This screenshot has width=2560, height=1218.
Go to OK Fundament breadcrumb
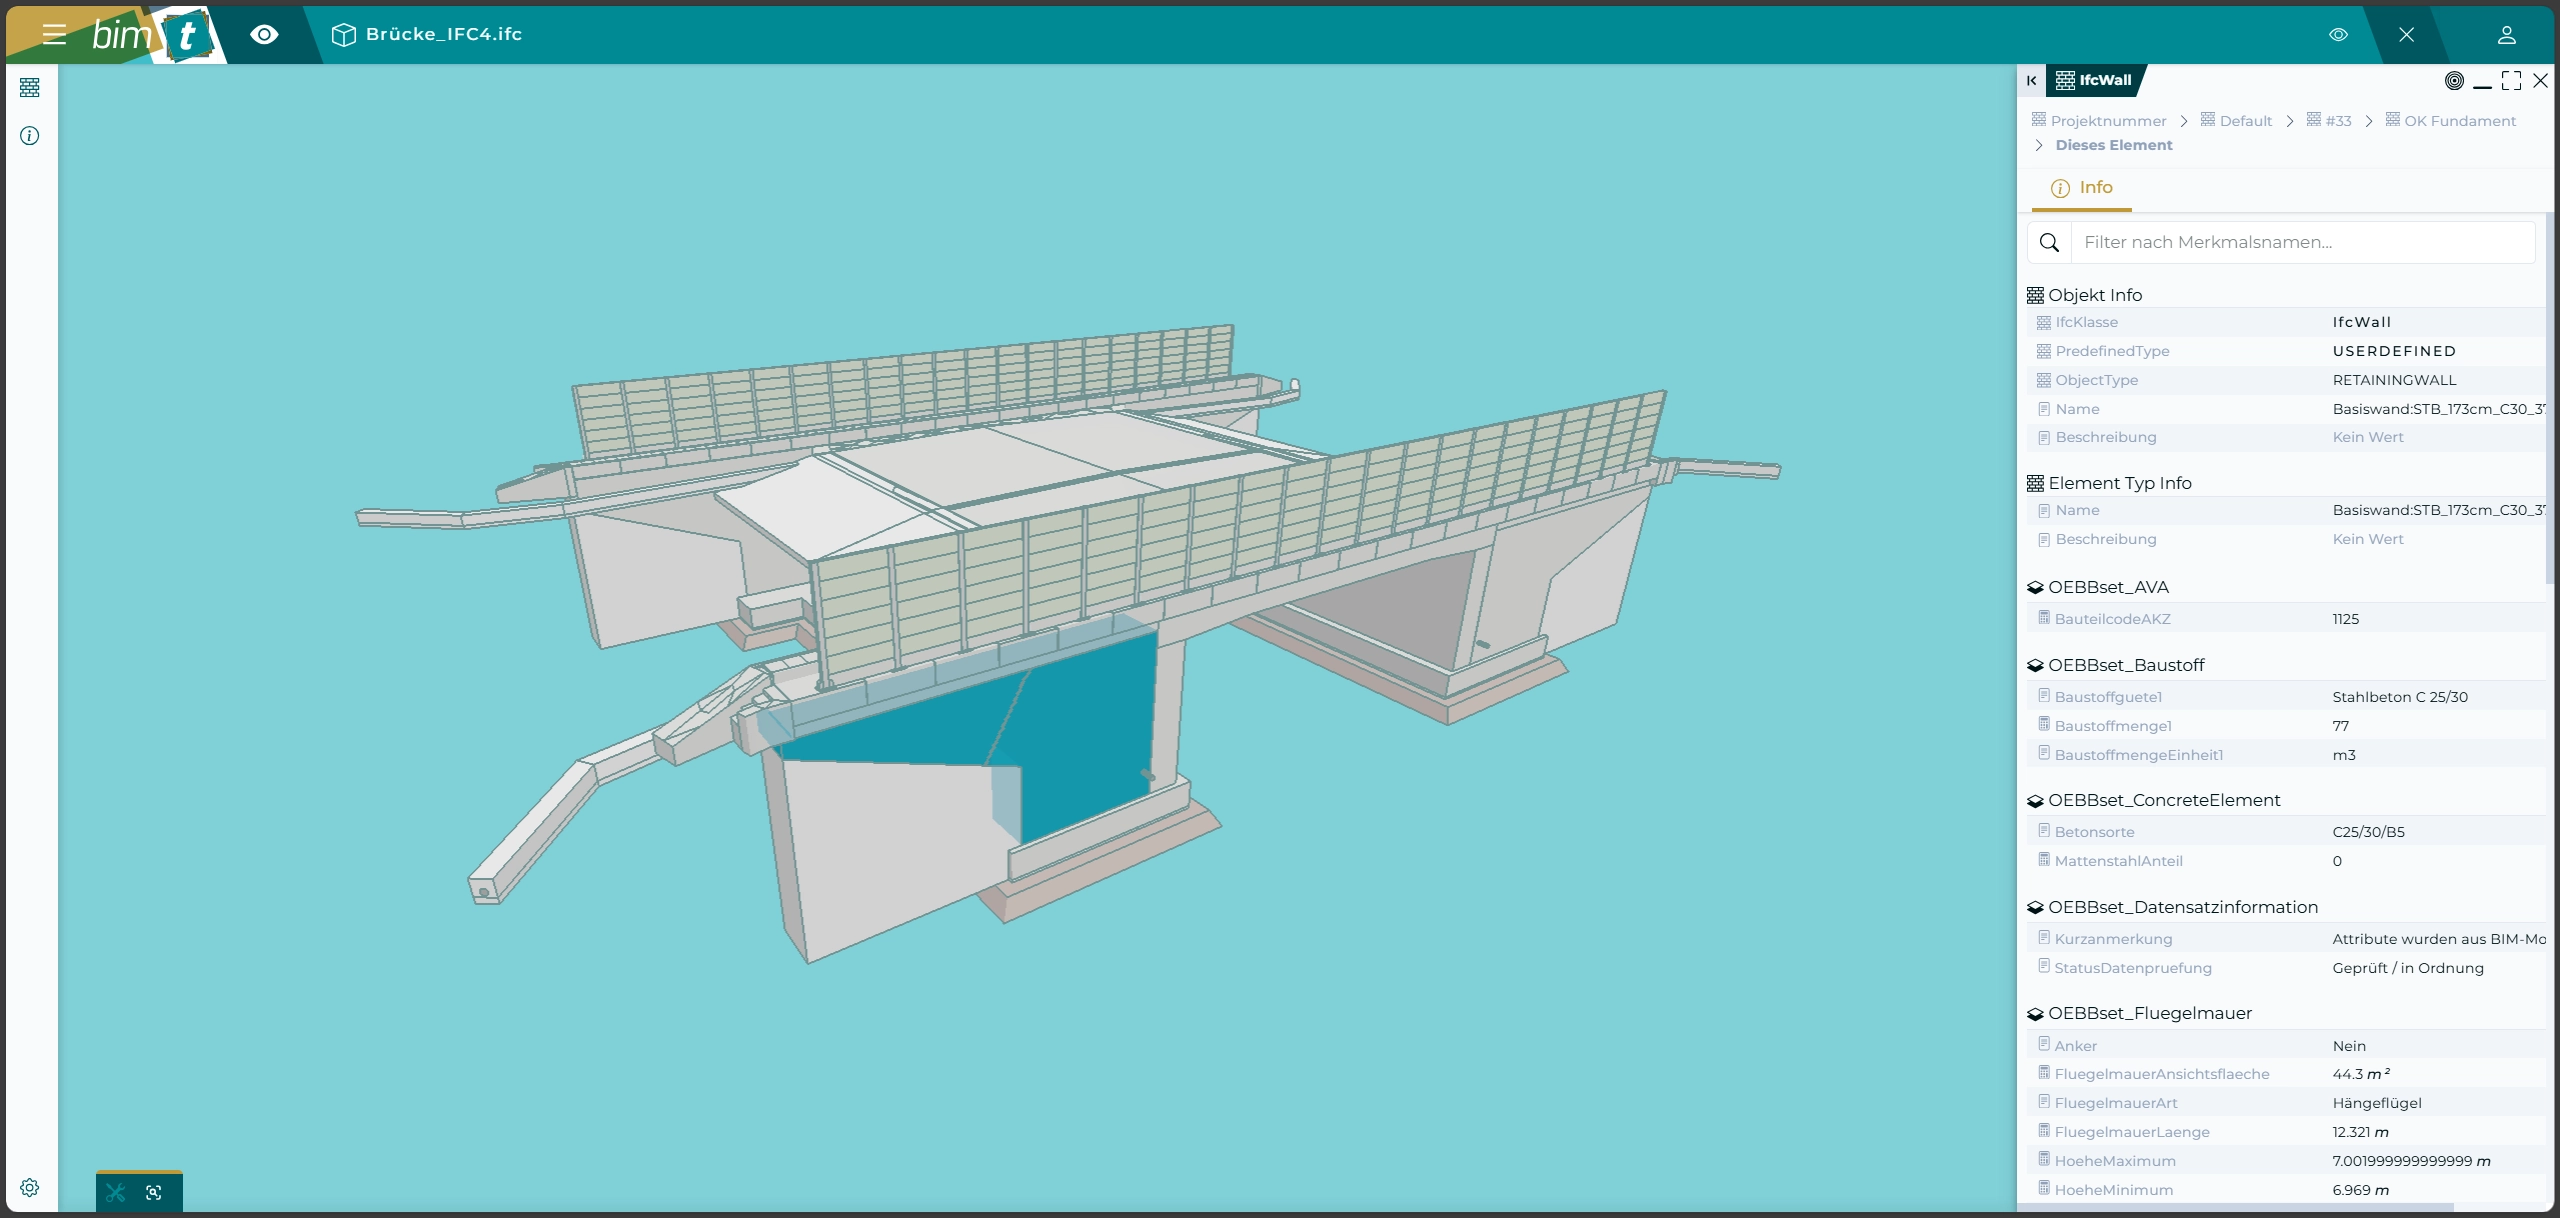(x=2459, y=121)
